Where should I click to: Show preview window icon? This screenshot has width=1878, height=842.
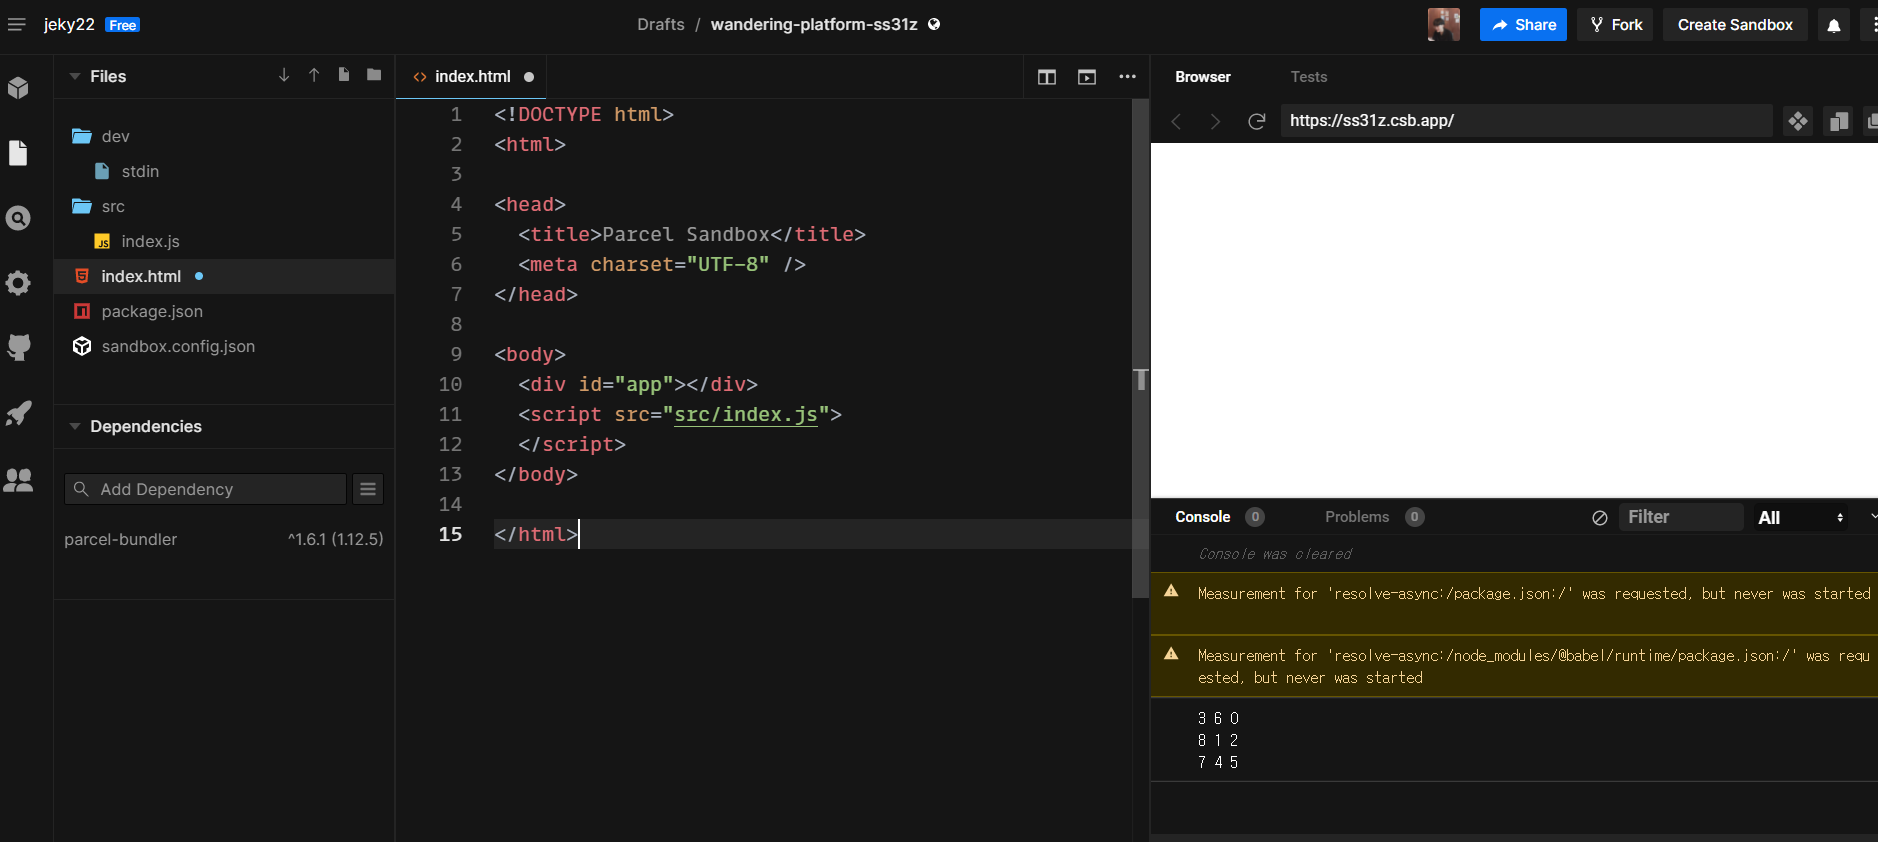coord(1087,77)
